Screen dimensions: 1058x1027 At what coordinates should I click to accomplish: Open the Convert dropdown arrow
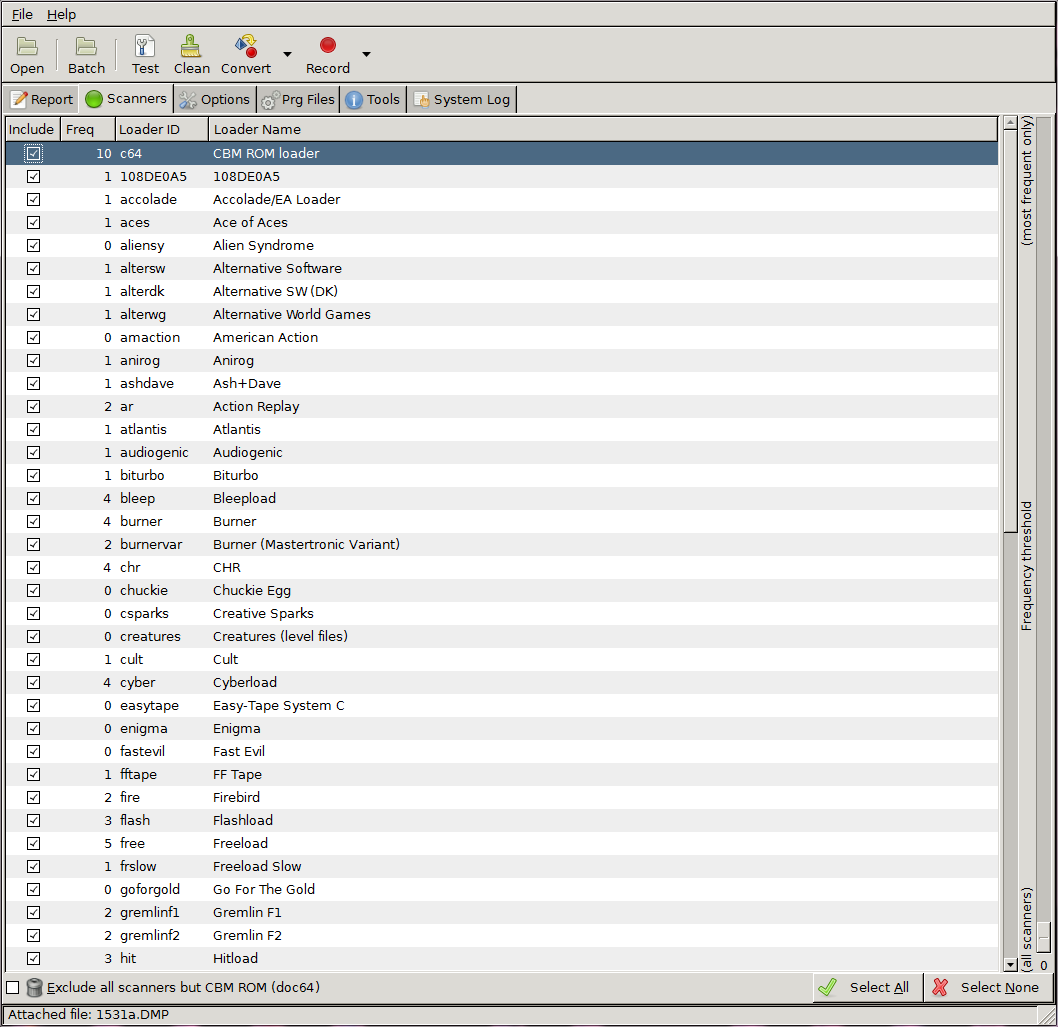pyautogui.click(x=287, y=54)
